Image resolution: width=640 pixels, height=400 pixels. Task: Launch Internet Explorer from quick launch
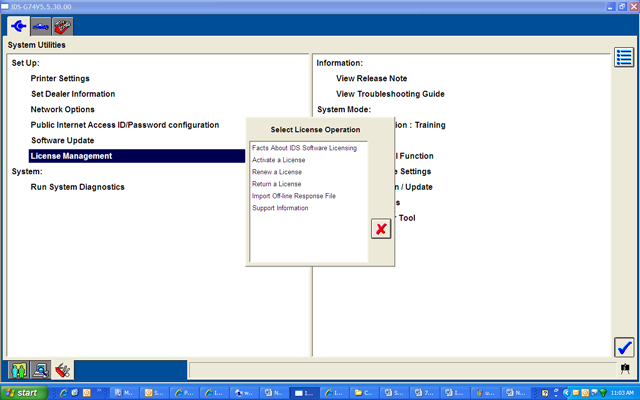click(x=63, y=393)
